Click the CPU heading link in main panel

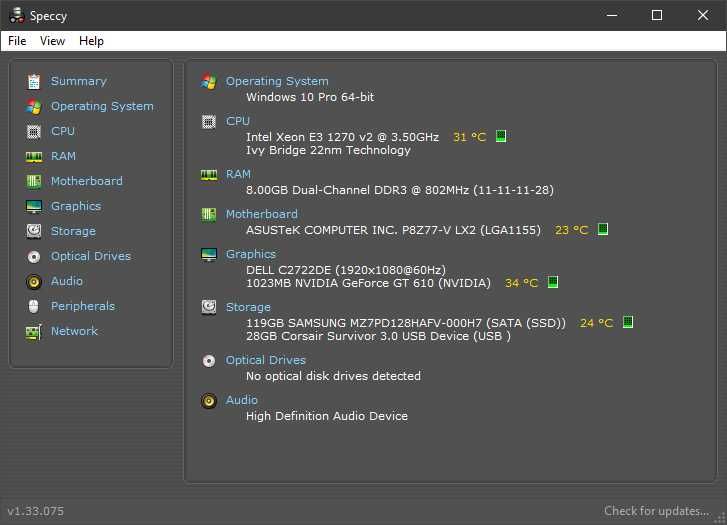(238, 121)
